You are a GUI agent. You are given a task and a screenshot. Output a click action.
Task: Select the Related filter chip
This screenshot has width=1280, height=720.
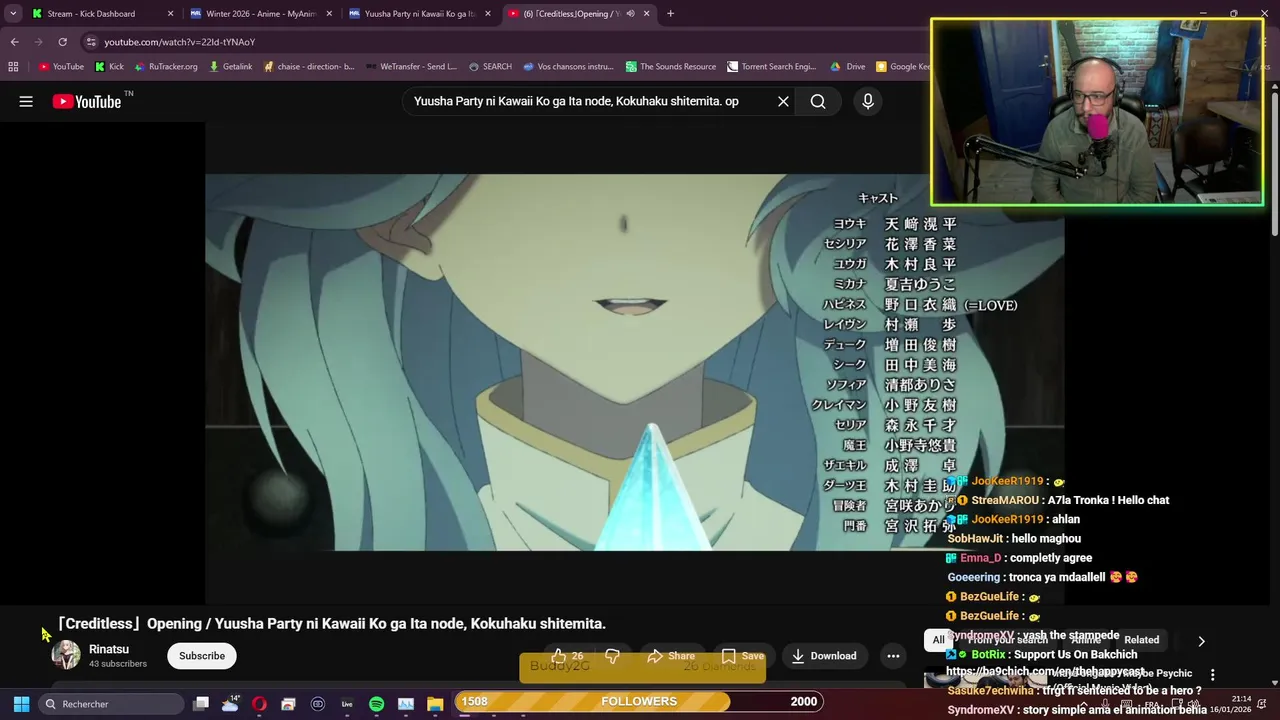point(1141,640)
